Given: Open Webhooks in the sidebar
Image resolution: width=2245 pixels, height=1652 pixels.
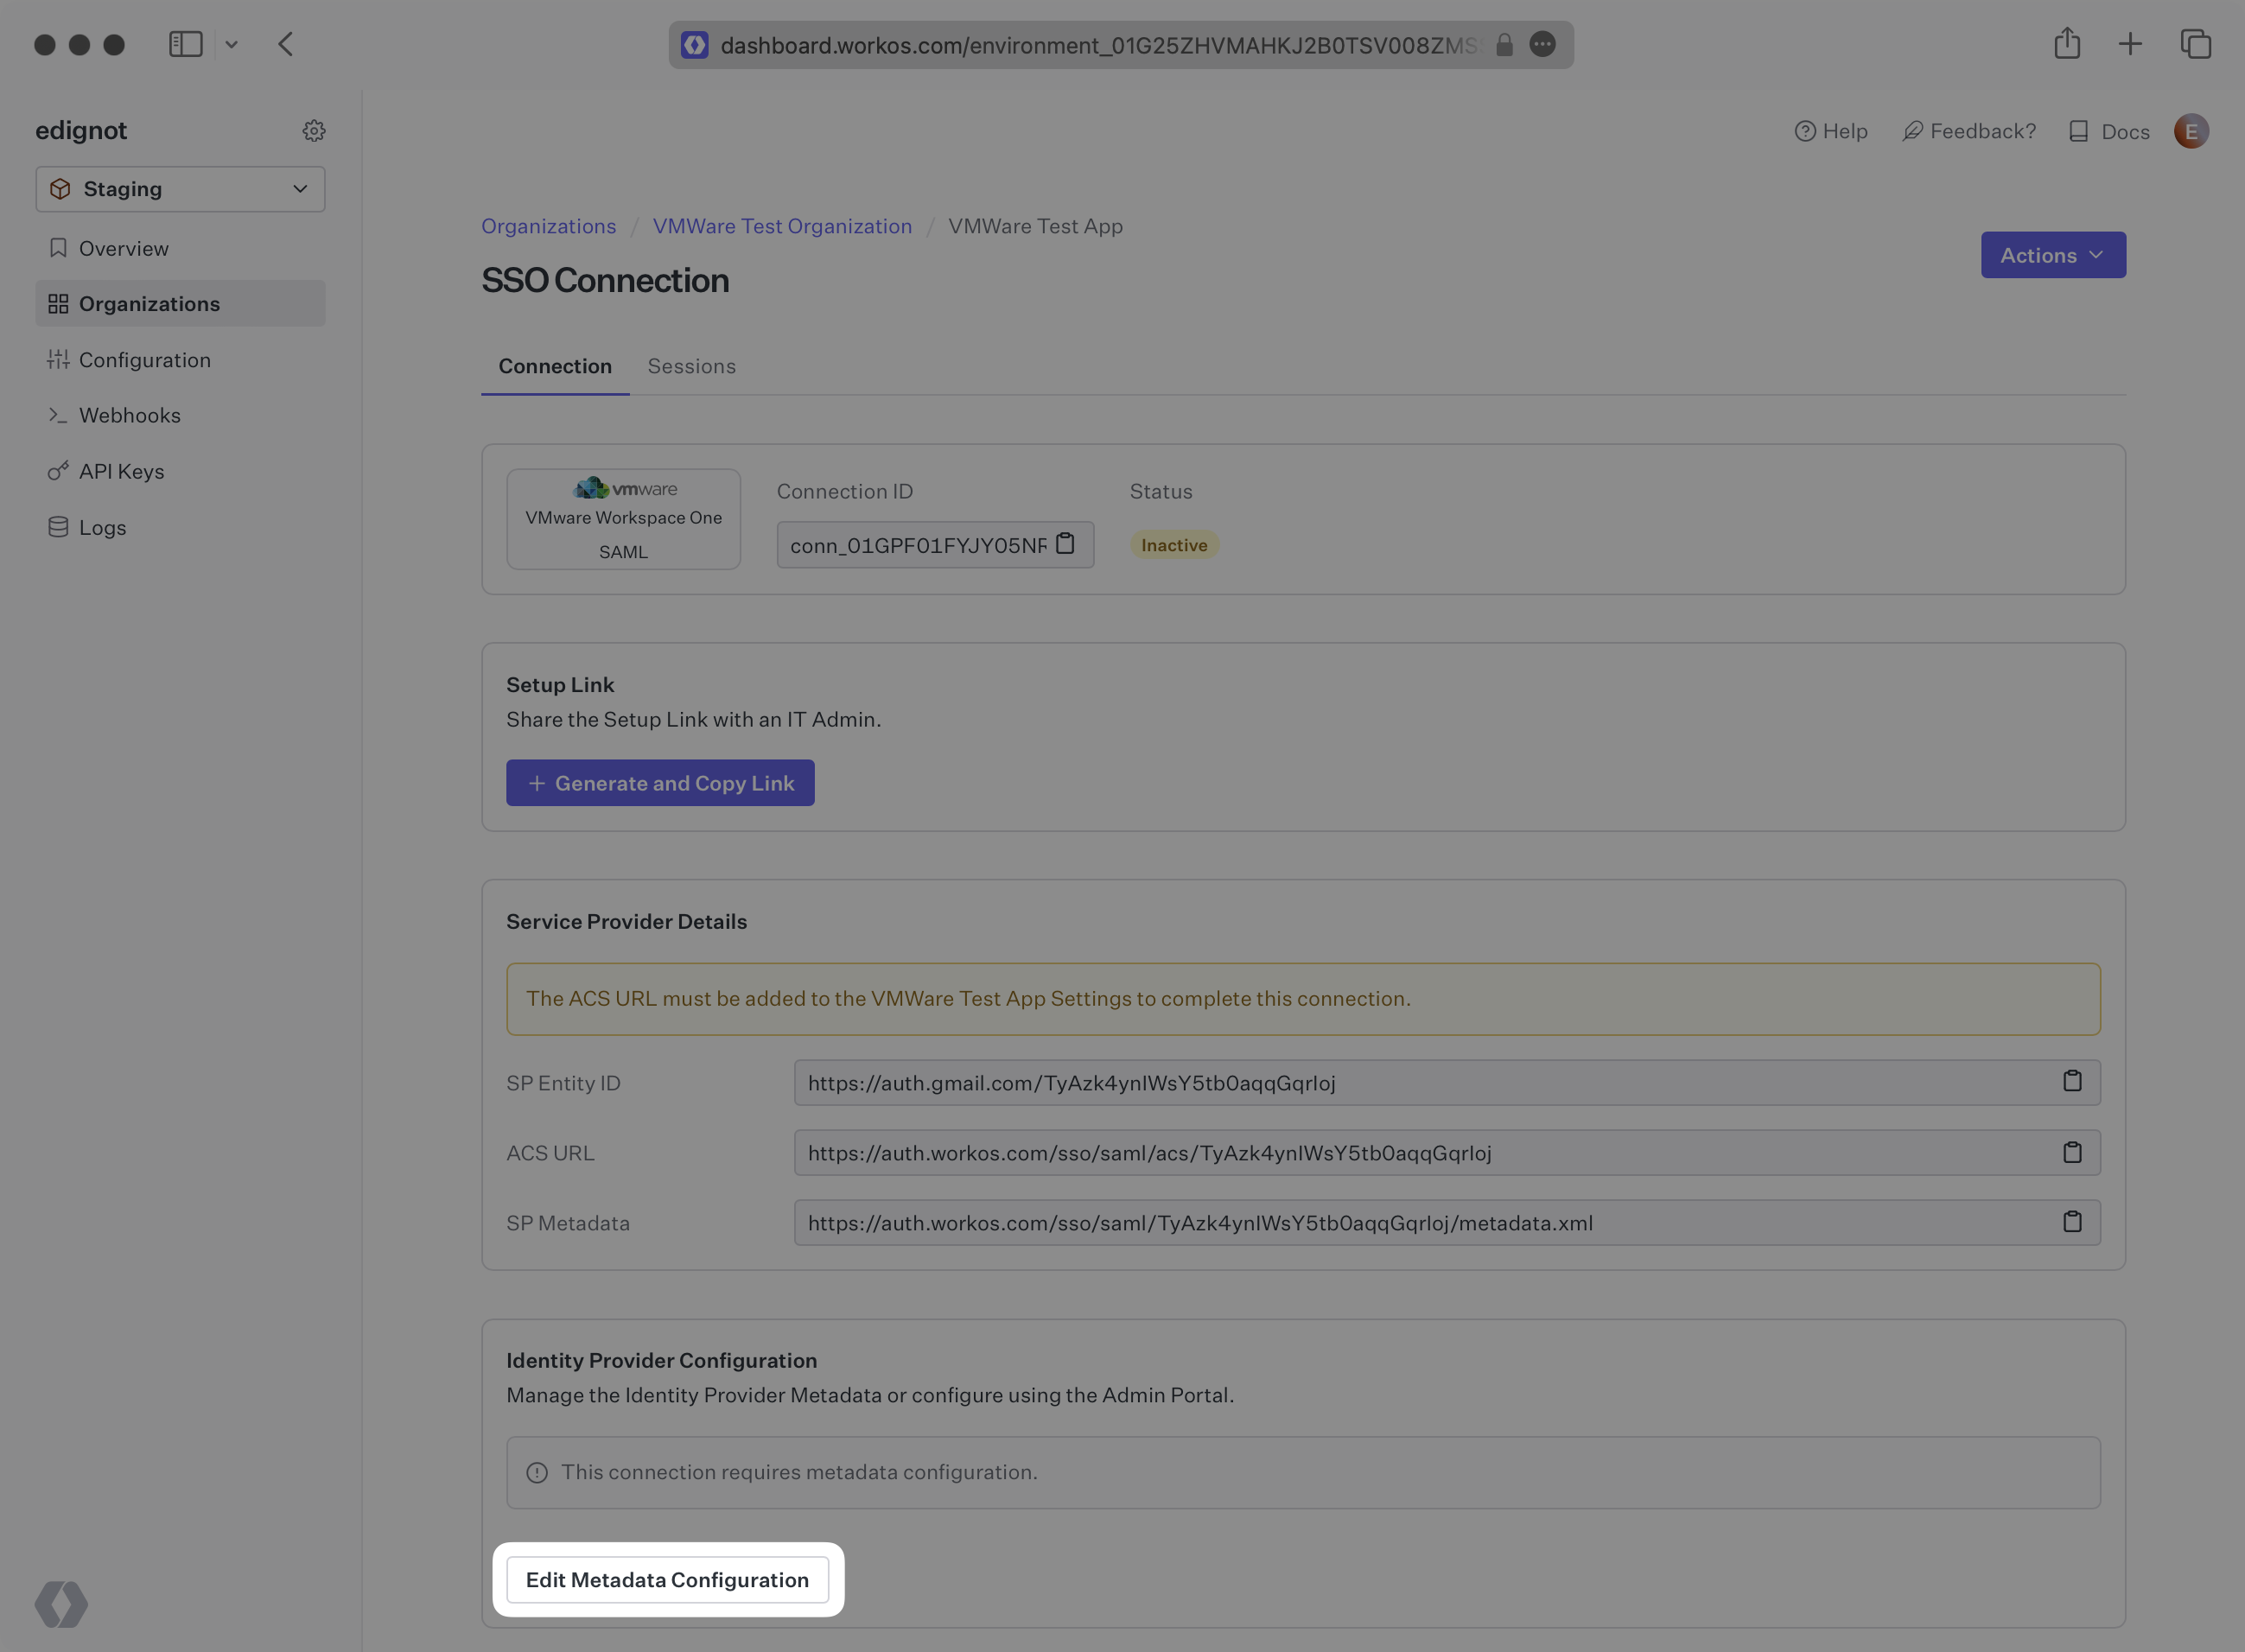Looking at the screenshot, I should [129, 415].
